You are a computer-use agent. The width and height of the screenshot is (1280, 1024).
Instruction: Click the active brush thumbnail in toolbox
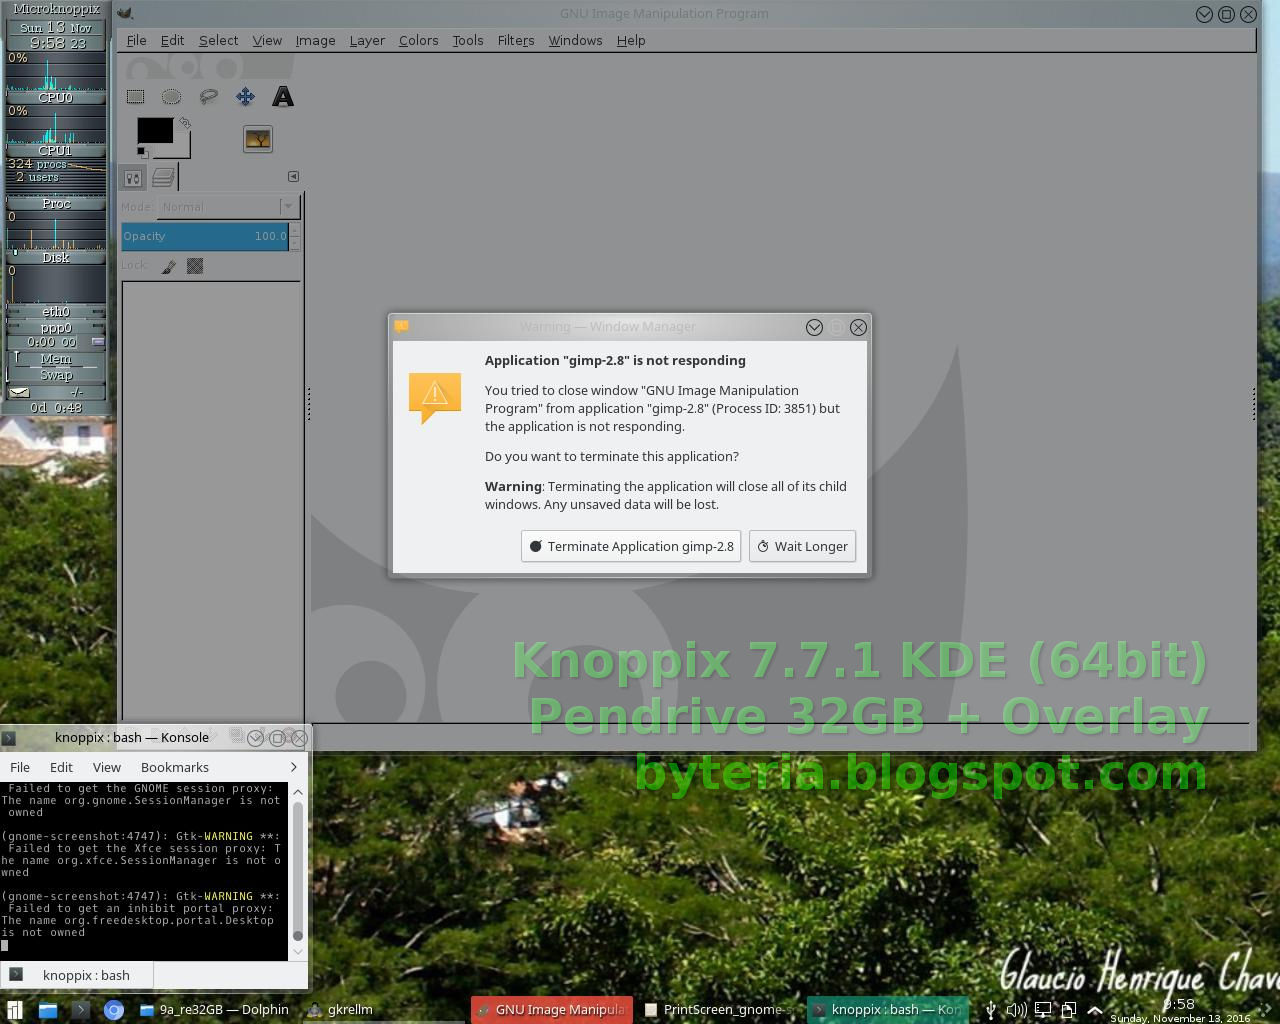point(257,139)
